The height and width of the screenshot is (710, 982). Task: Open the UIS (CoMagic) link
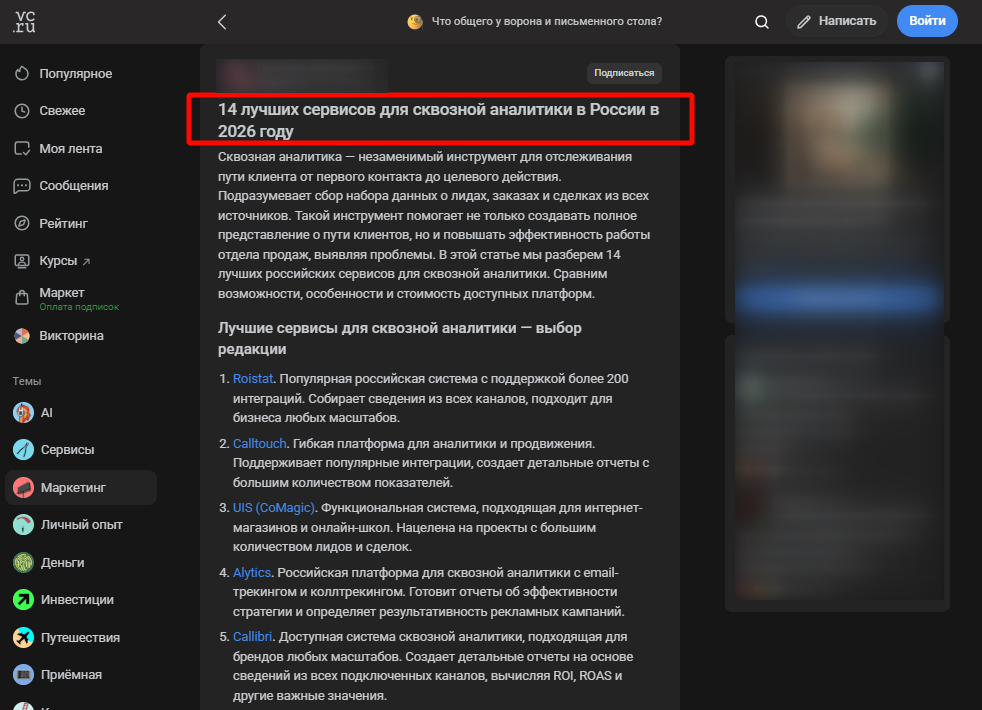[274, 508]
